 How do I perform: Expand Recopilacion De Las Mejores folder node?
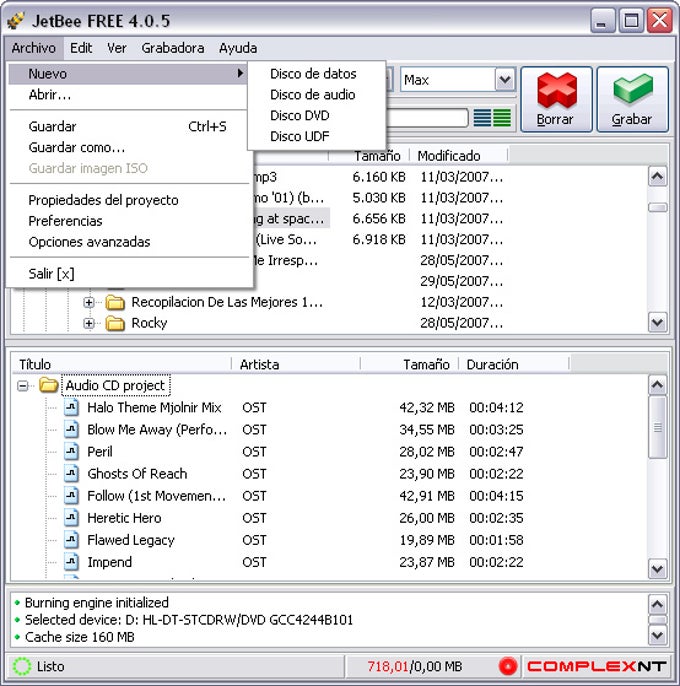[89, 302]
